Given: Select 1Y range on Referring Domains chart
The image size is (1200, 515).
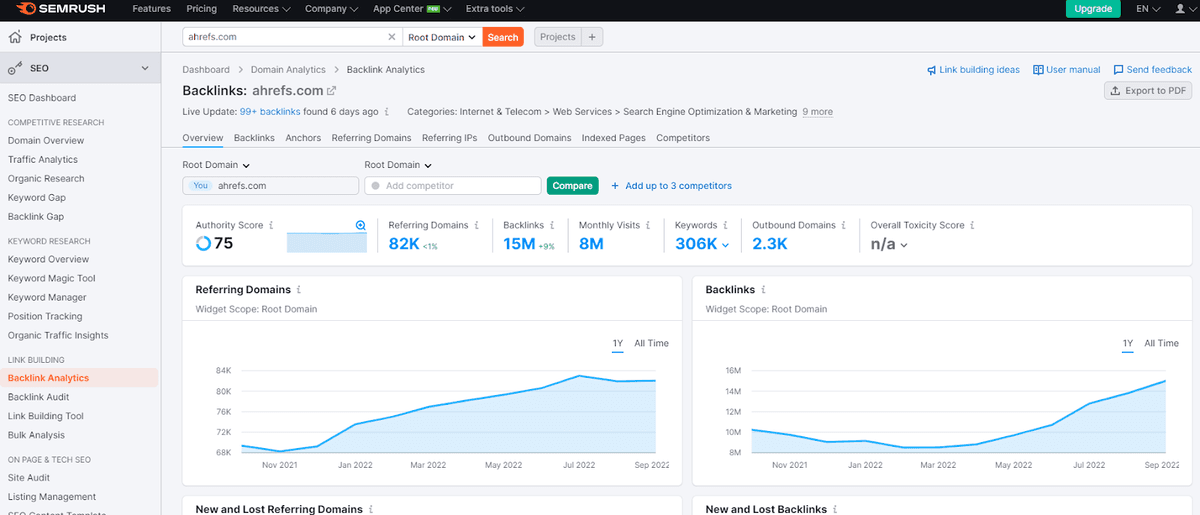Looking at the screenshot, I should 618,343.
